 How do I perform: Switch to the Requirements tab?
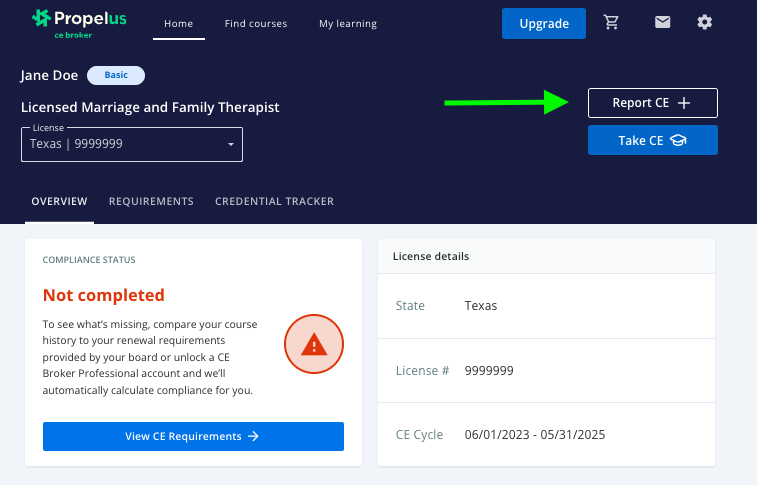(151, 201)
